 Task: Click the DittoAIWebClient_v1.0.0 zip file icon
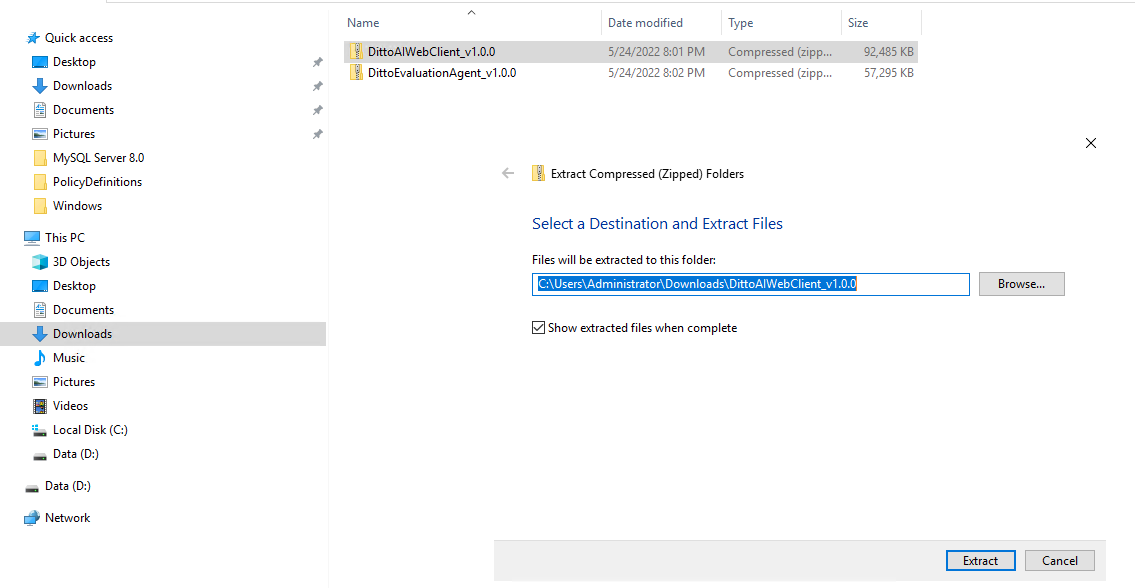[355, 51]
